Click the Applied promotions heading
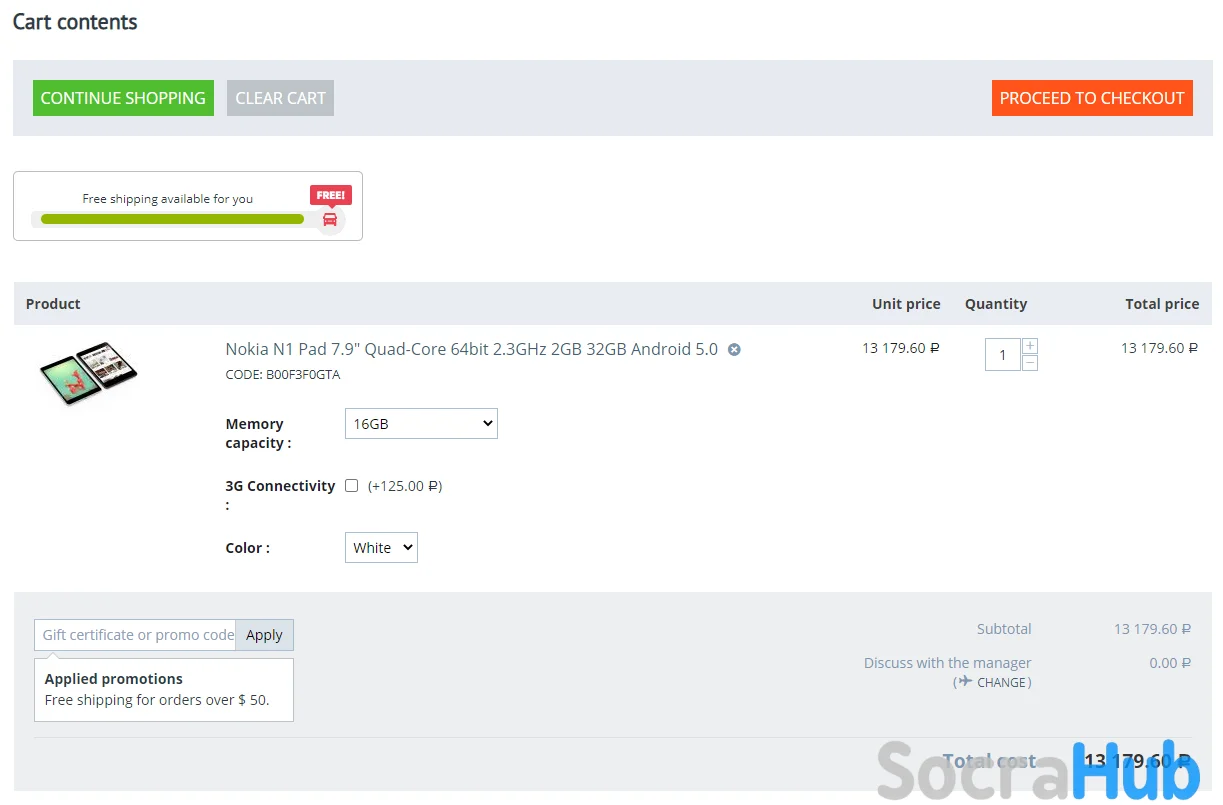Screen dimensions: 1223x805 pyautogui.click(x=114, y=679)
